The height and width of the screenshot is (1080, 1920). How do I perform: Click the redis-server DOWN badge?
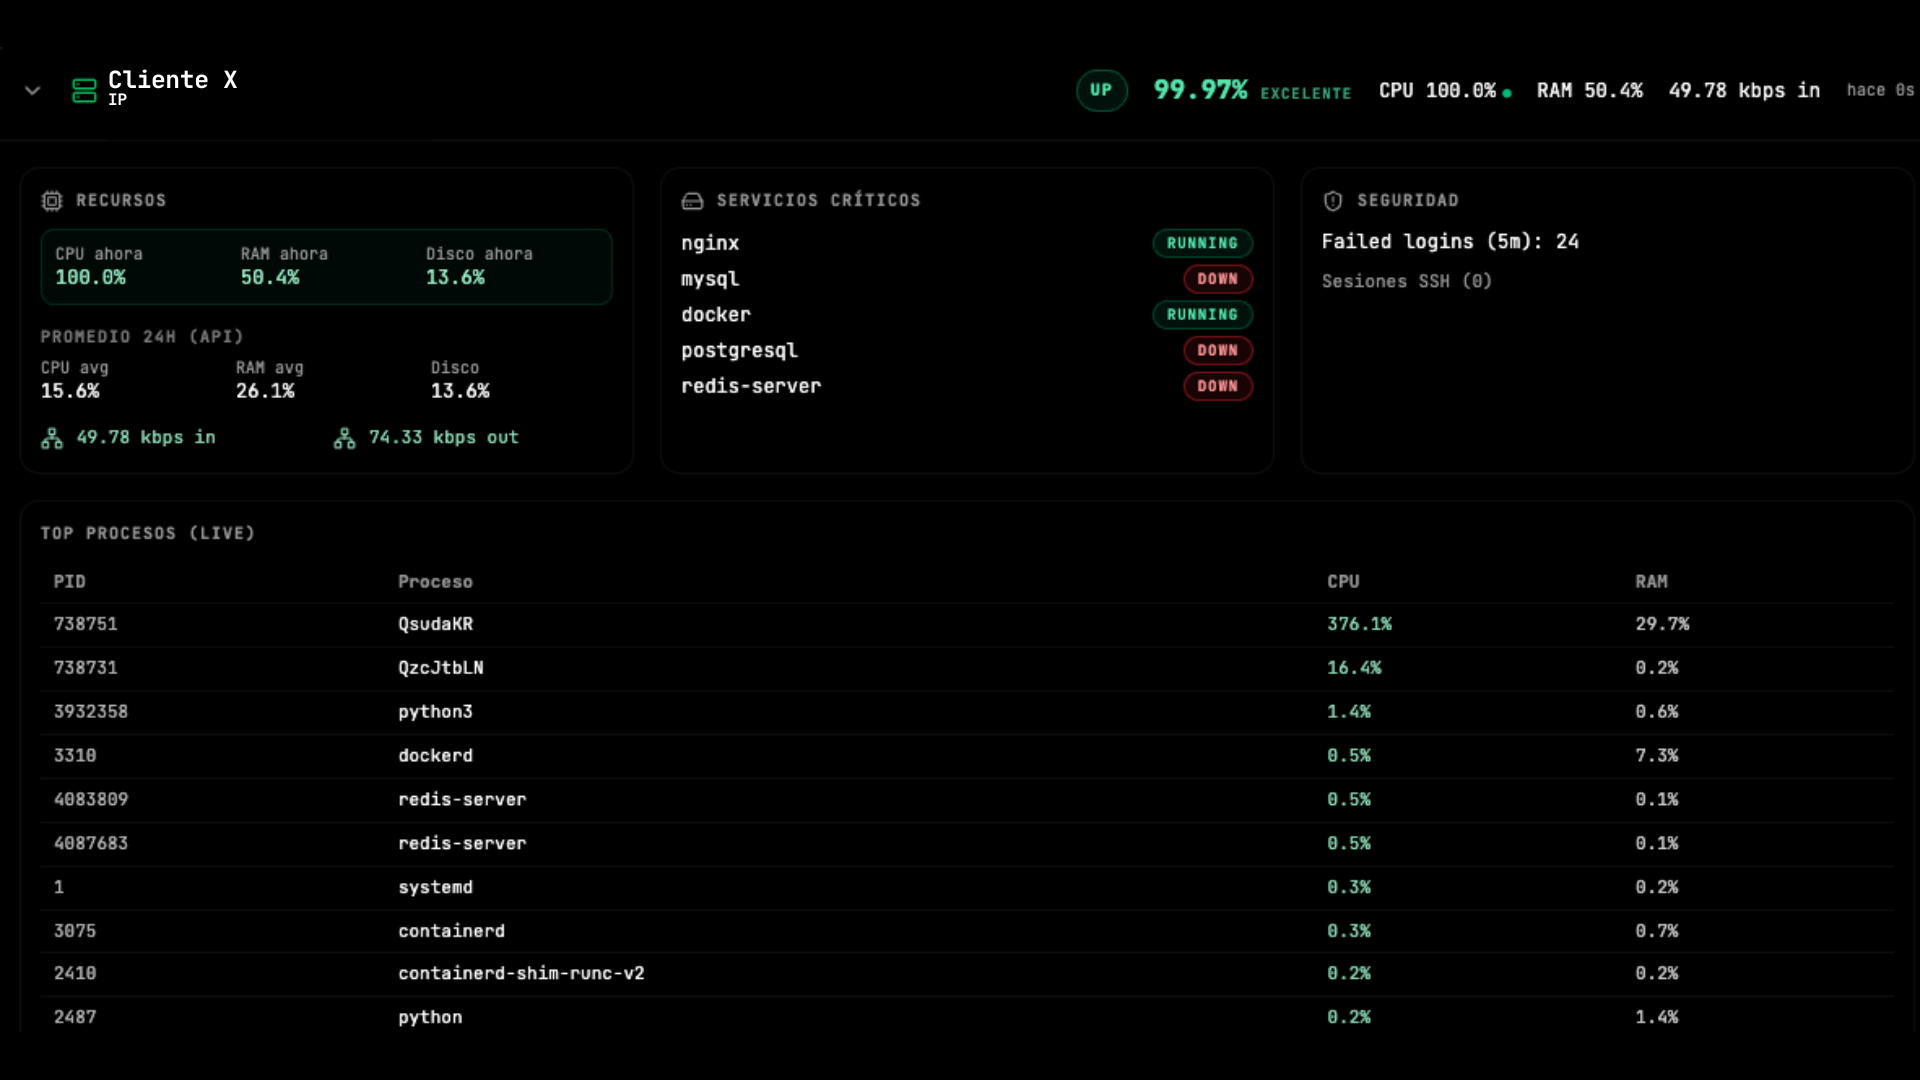[x=1217, y=386]
